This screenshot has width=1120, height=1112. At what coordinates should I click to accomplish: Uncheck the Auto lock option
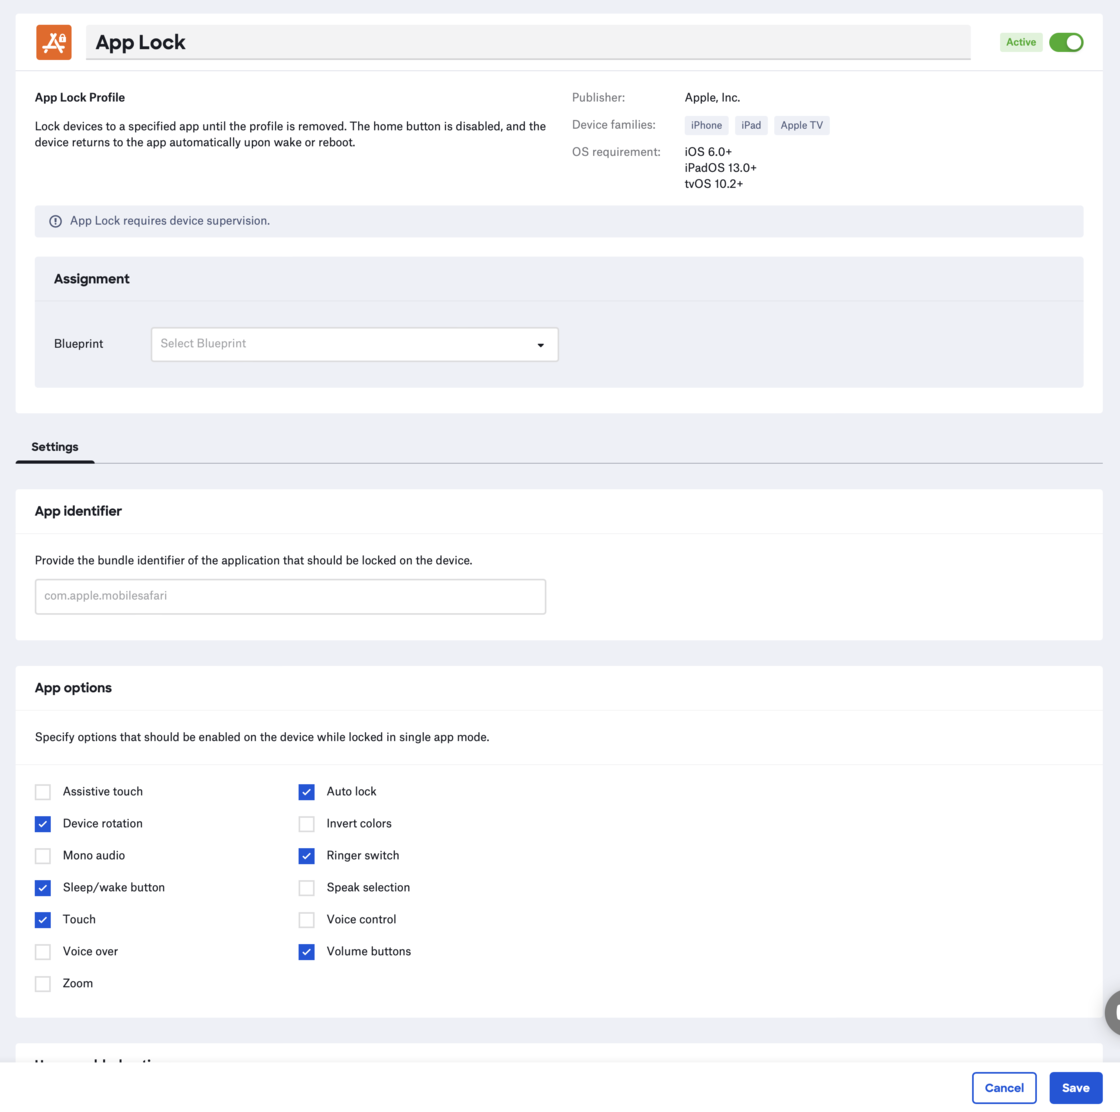pos(307,792)
